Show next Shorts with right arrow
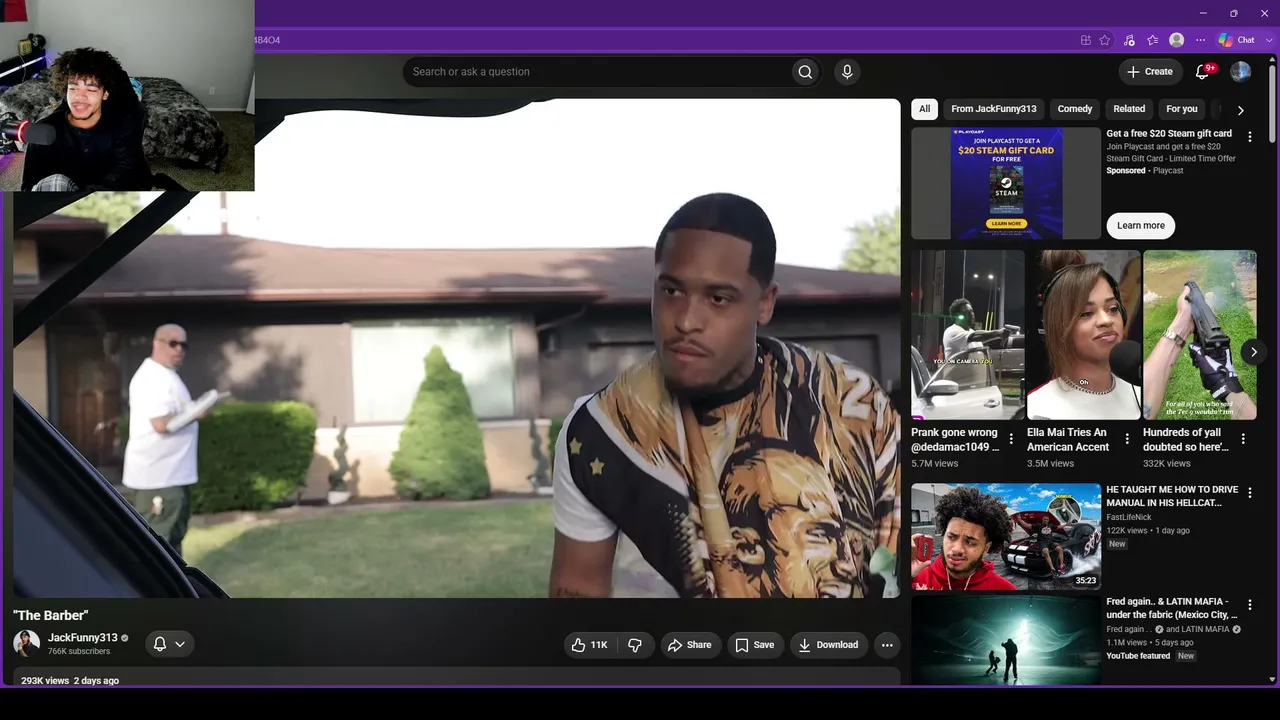This screenshot has width=1280, height=720. pos(1253,352)
